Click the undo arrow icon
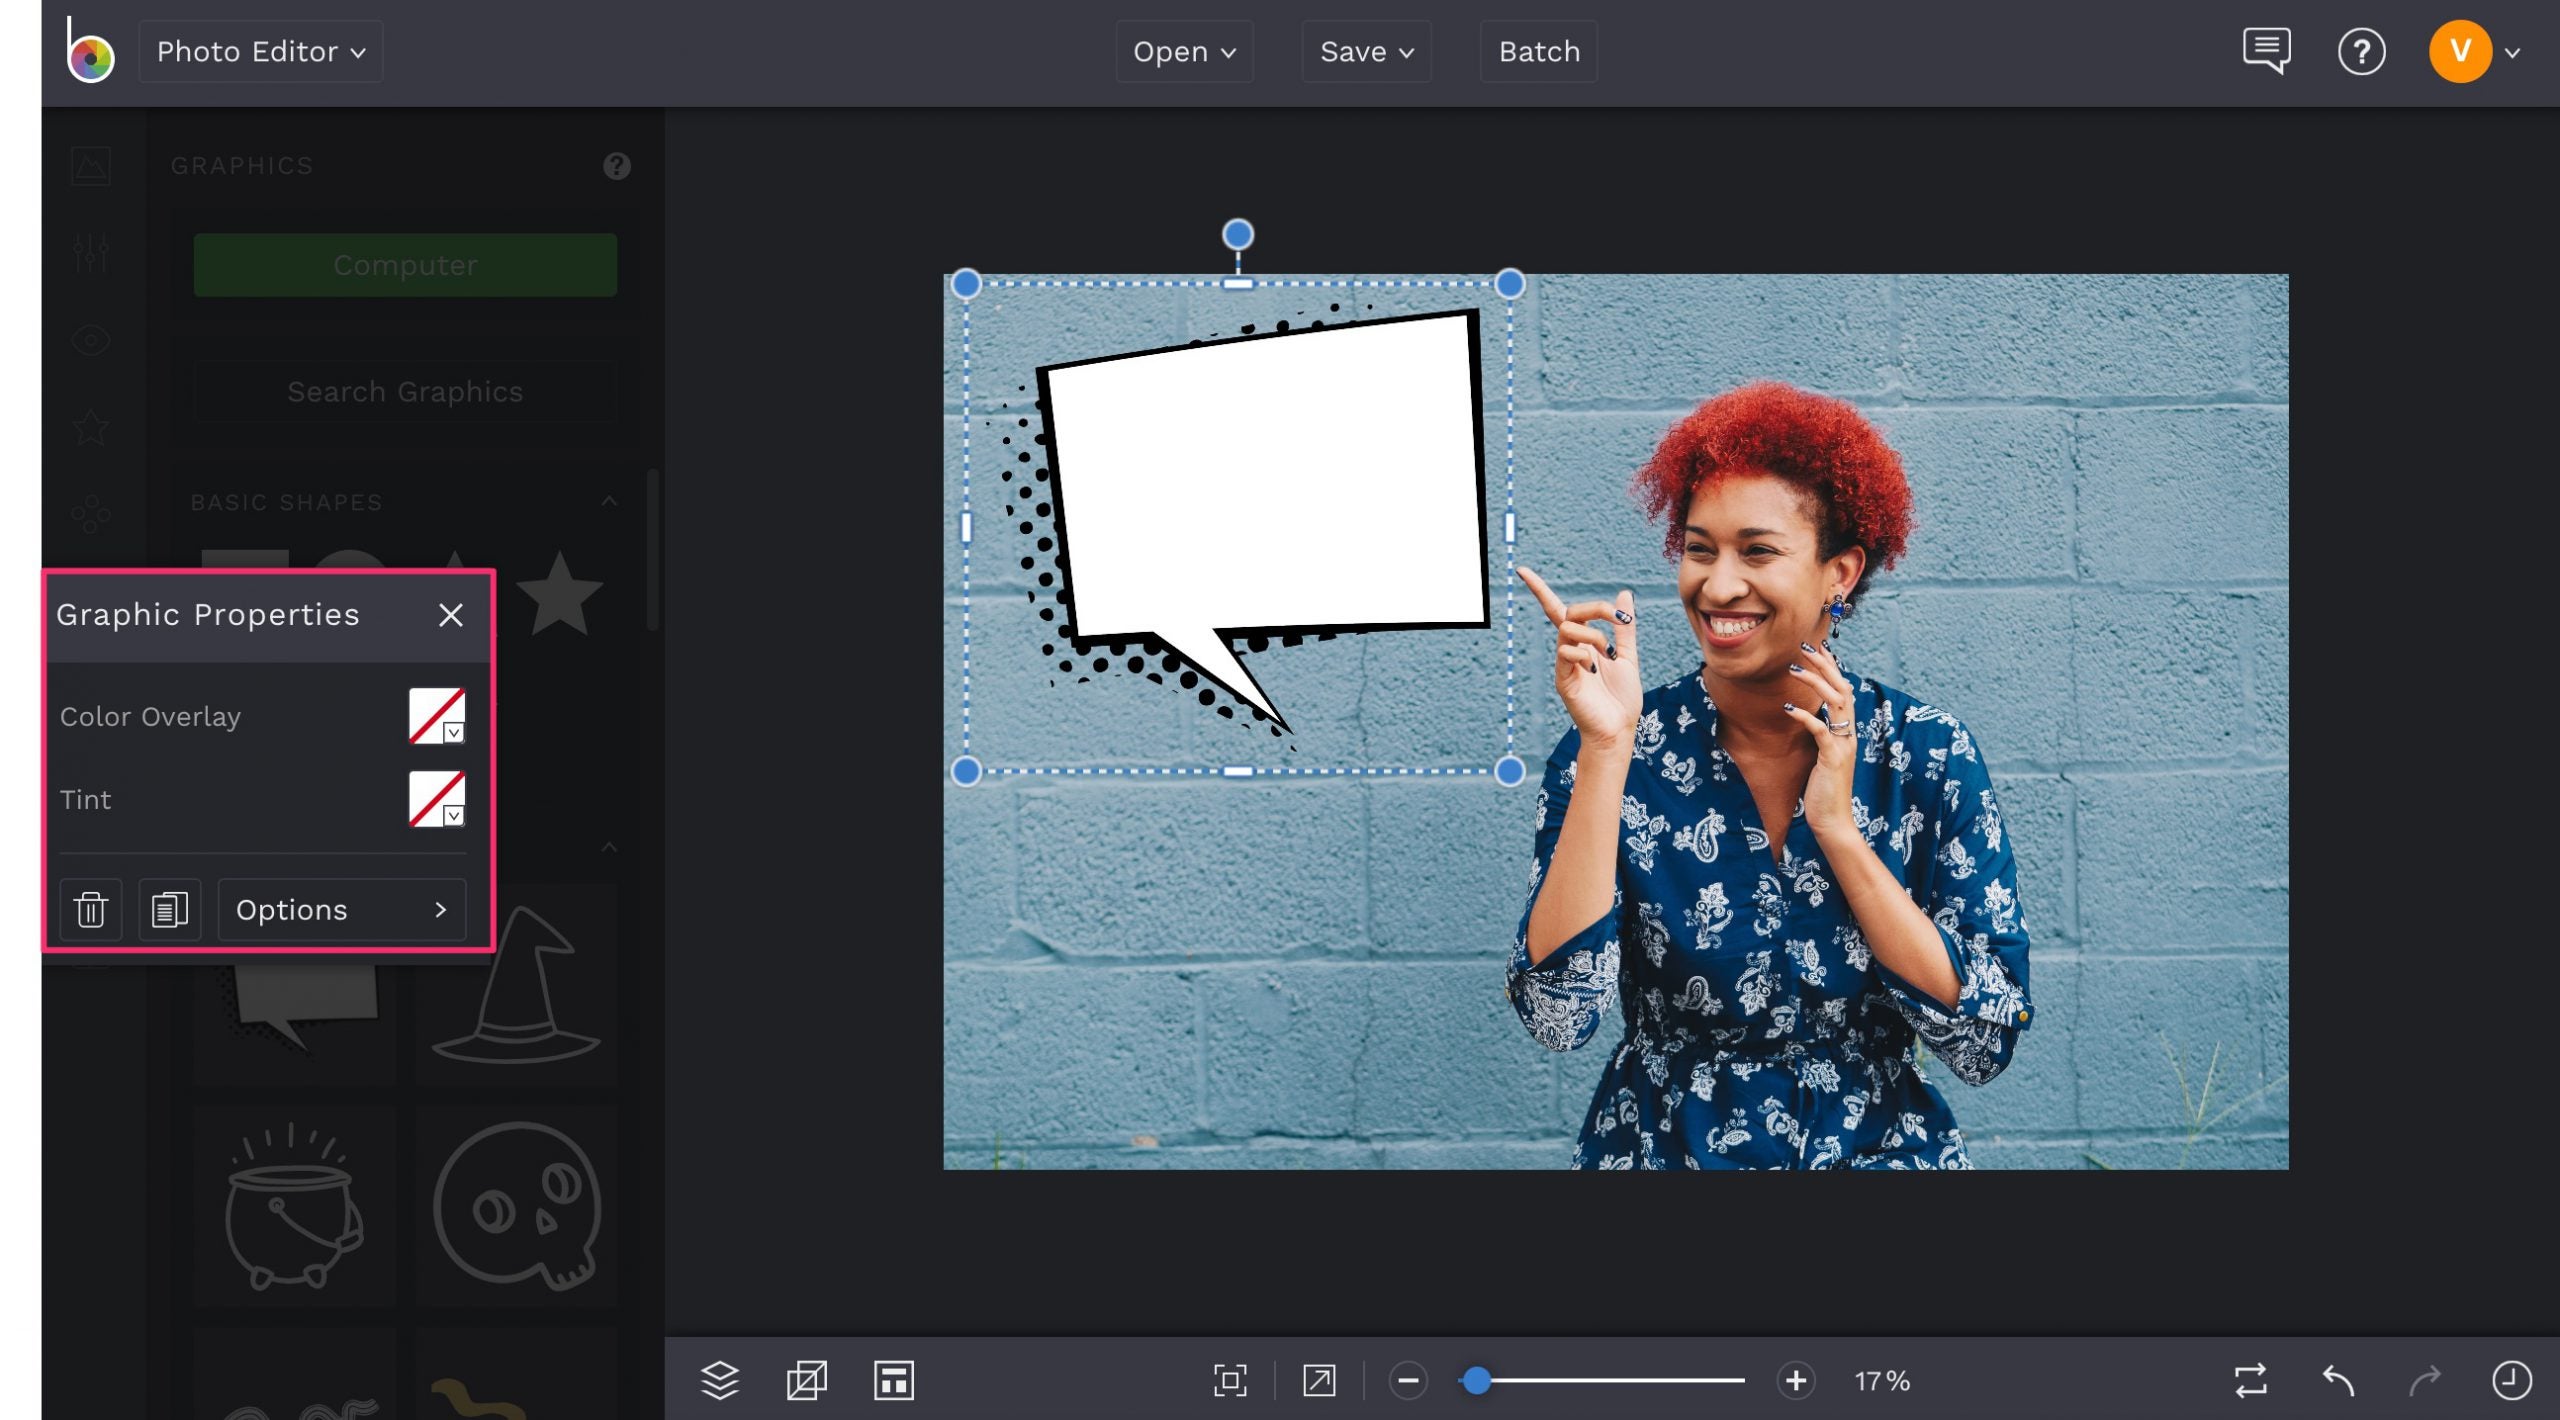 click(2338, 1381)
